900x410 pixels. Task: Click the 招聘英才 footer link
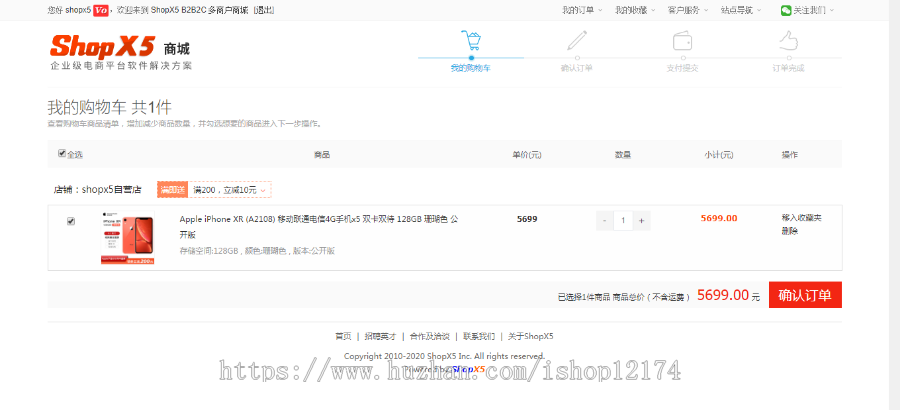(381, 336)
